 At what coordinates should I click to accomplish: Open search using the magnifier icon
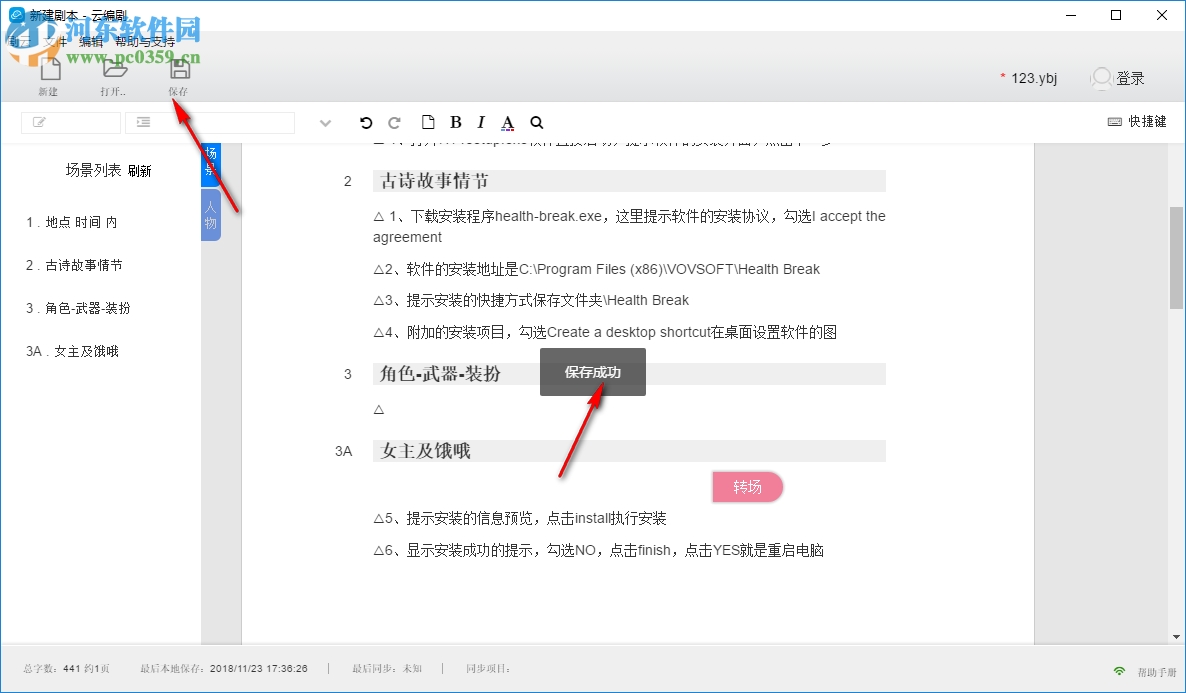click(537, 121)
